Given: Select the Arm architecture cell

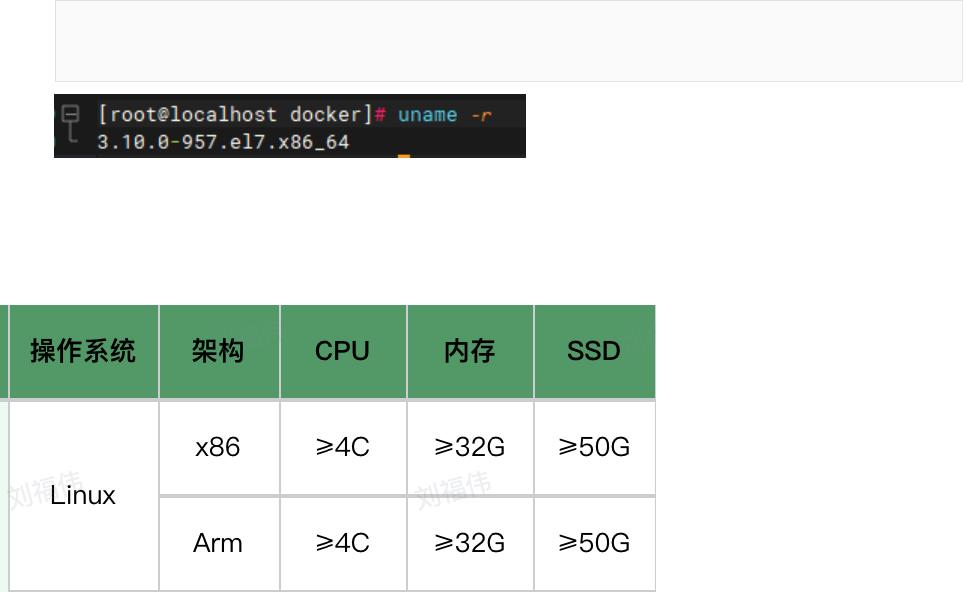Looking at the screenshot, I should point(218,543).
